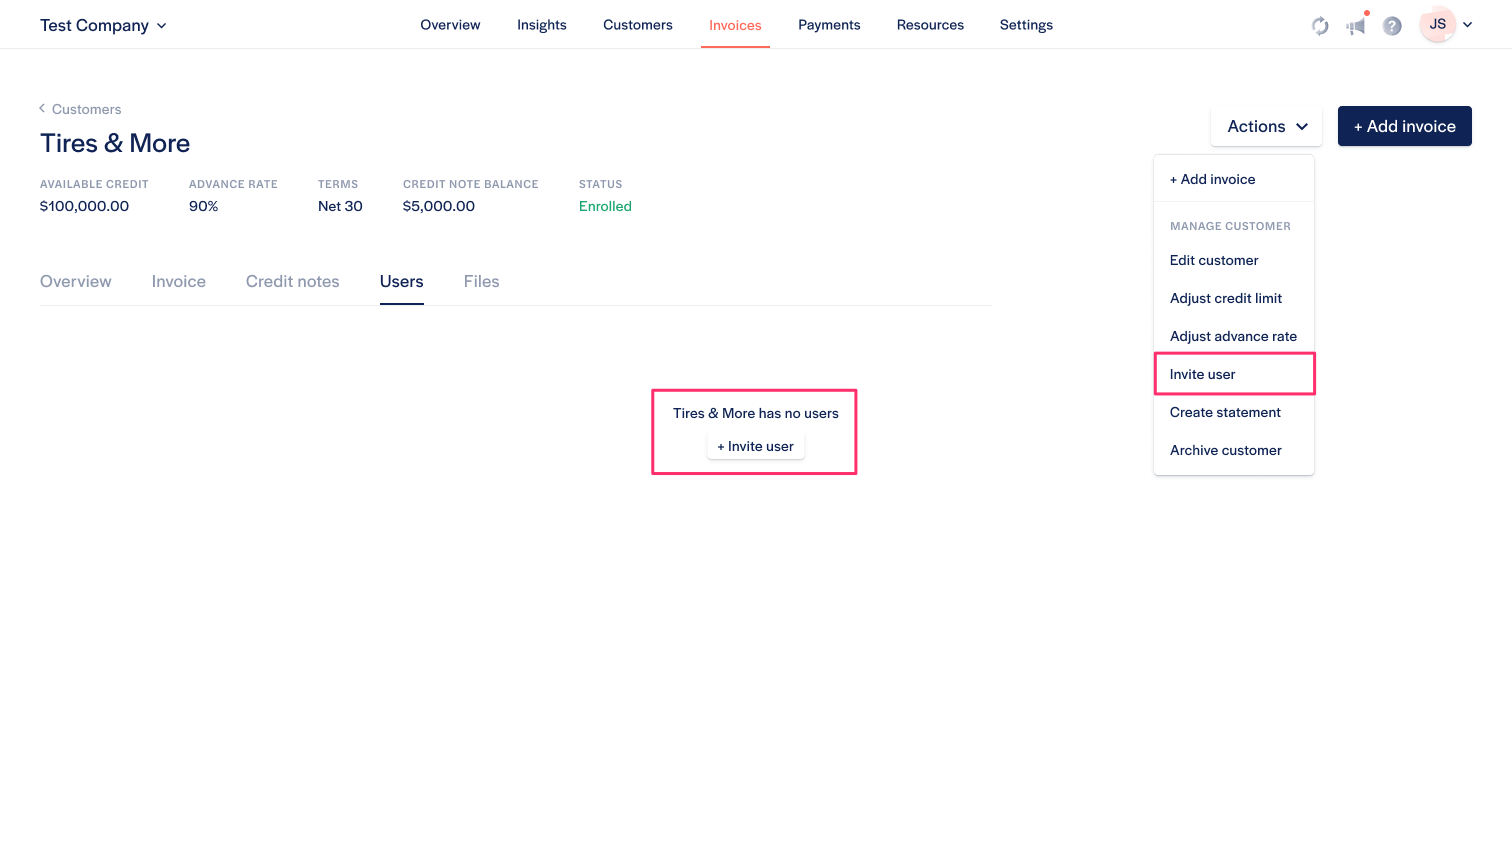The height and width of the screenshot is (857, 1512).
Task: Choose Edit customer in Actions menu
Action: (1214, 260)
